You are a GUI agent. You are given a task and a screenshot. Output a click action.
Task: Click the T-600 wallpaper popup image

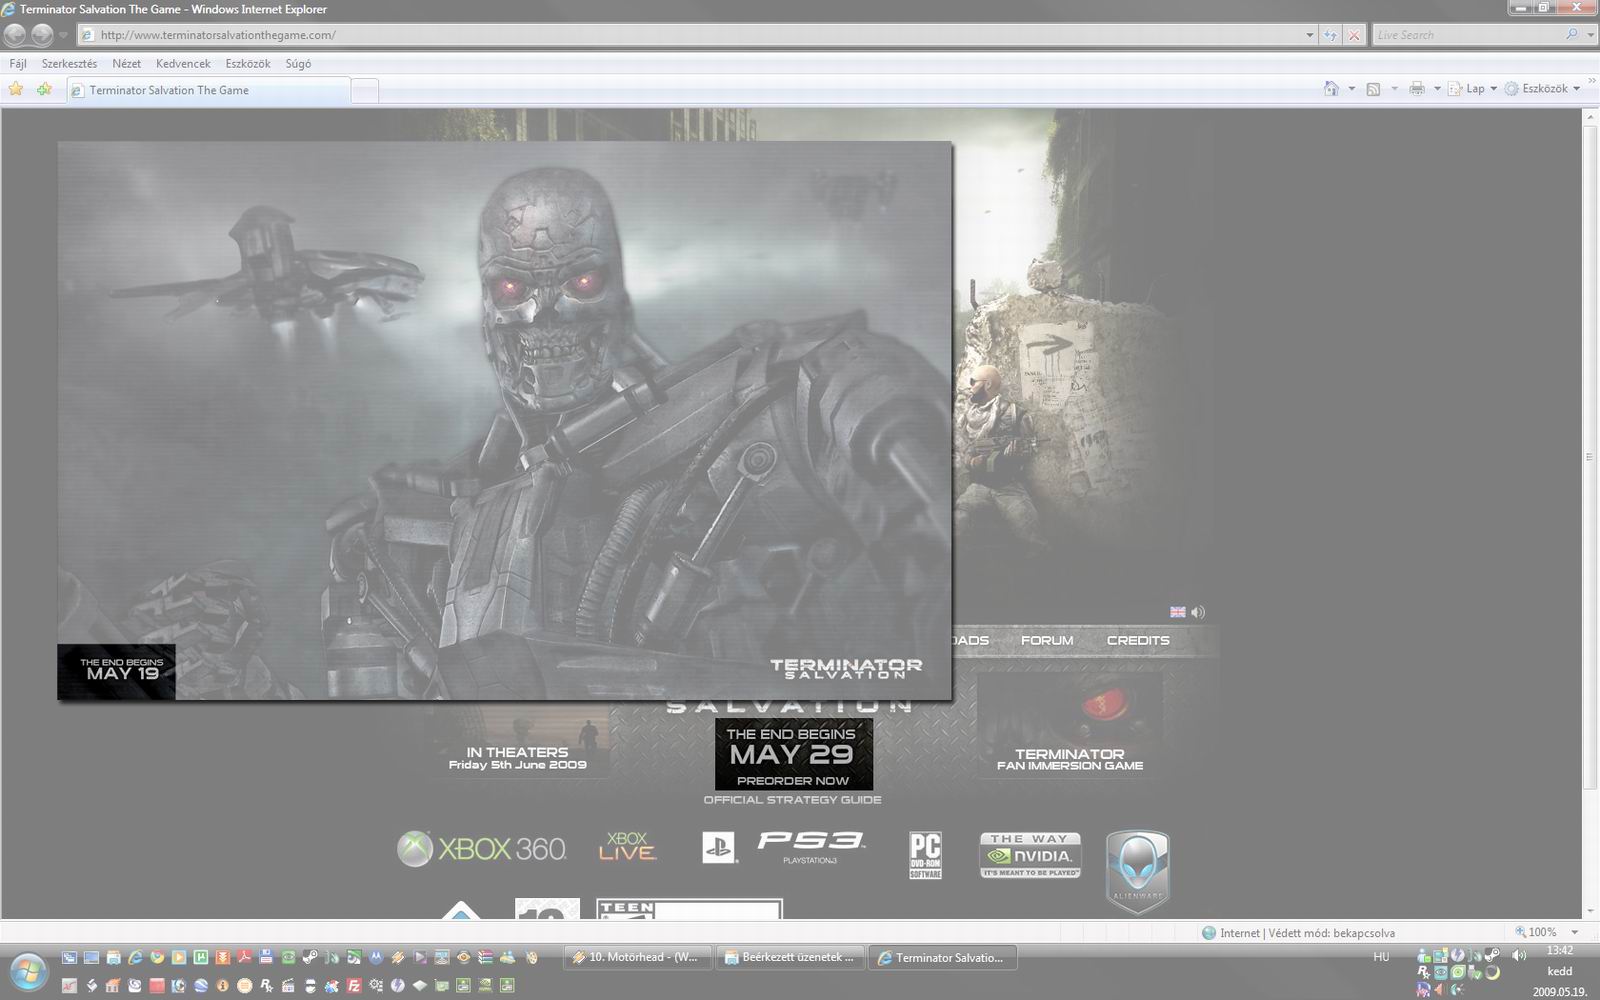coord(504,420)
